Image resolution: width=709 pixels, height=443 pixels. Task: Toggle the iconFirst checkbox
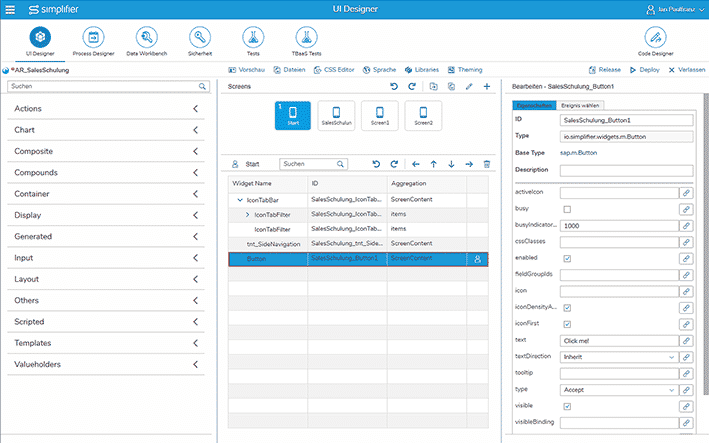click(x=567, y=324)
